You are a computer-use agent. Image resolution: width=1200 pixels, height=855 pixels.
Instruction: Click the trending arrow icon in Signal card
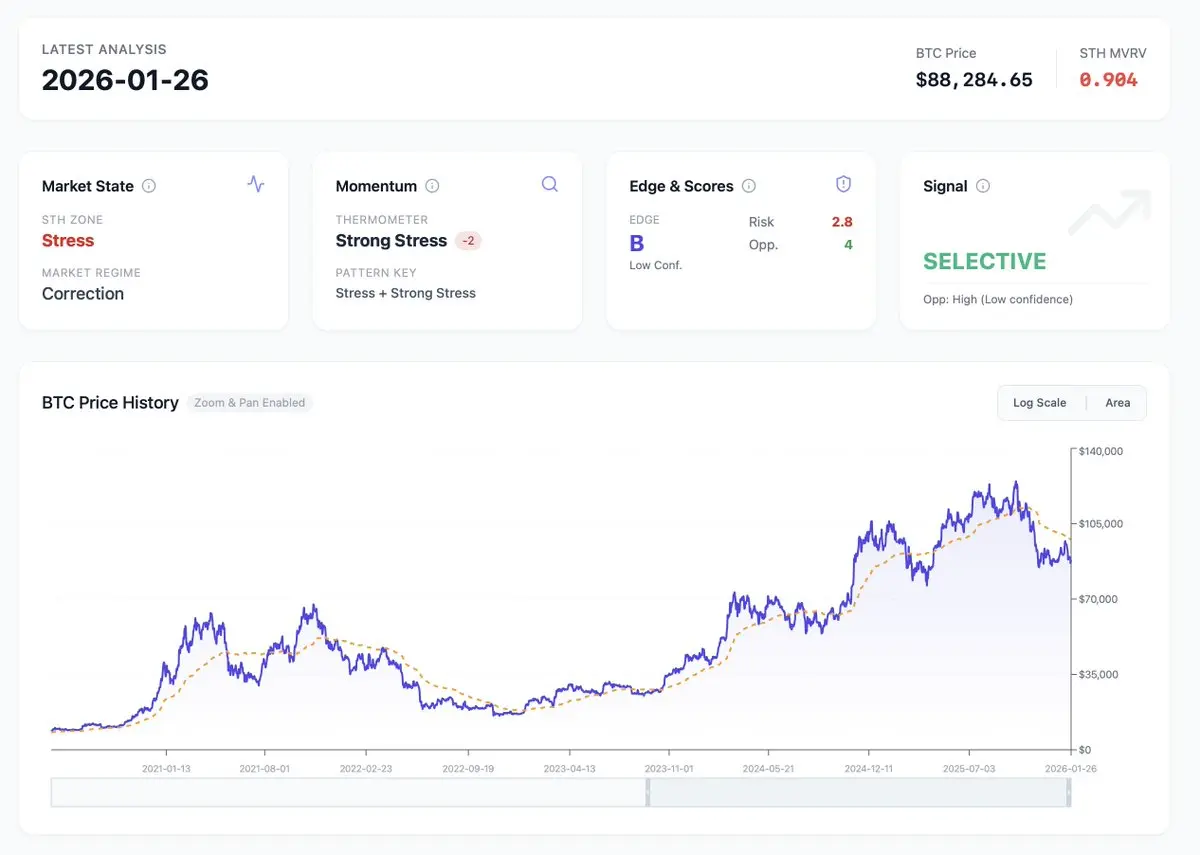[1109, 211]
